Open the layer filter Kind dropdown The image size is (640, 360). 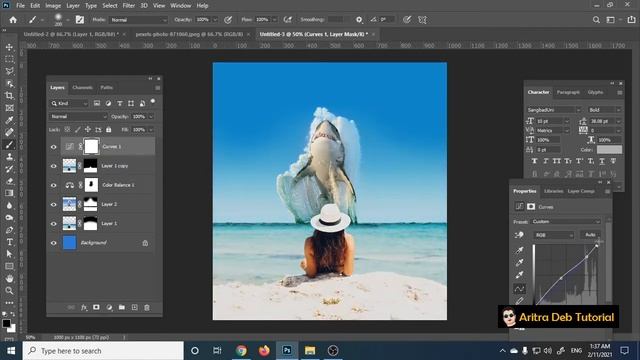[x=69, y=104]
